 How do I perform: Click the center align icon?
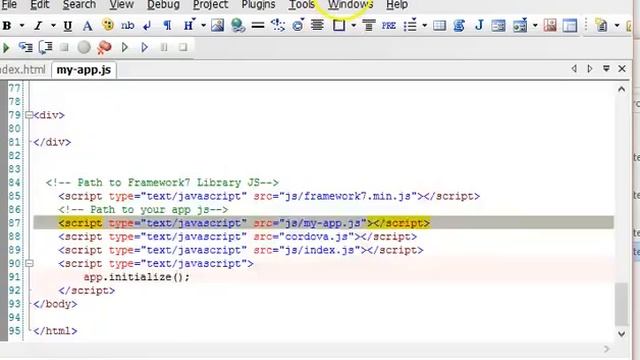click(x=317, y=25)
